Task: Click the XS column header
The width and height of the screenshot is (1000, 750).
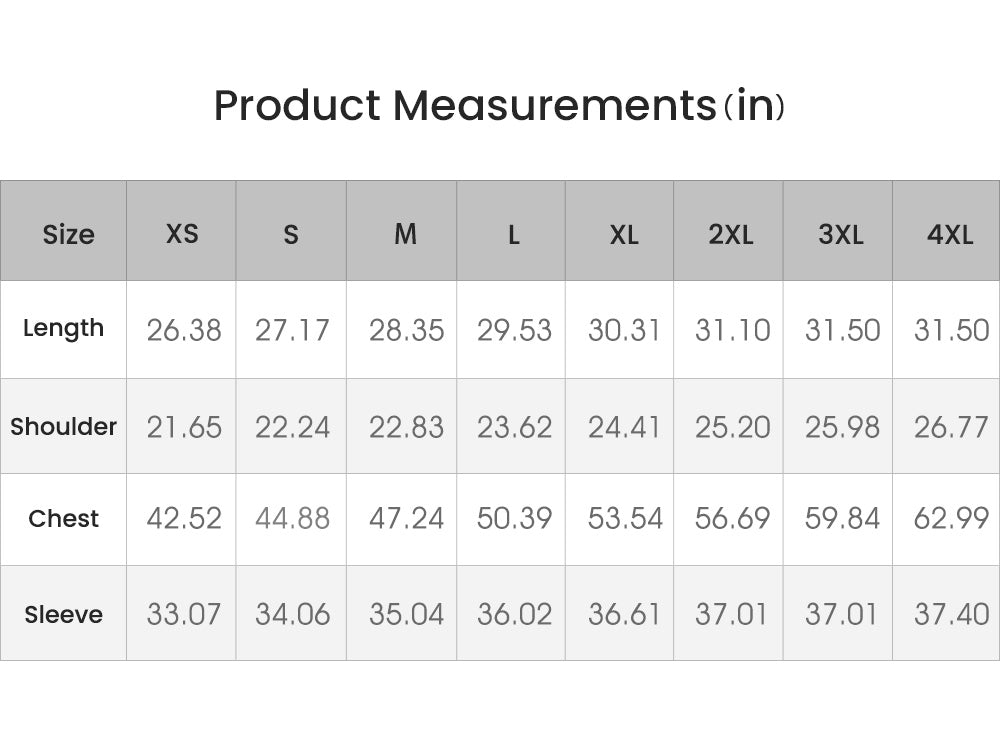Action: pyautogui.click(x=182, y=234)
